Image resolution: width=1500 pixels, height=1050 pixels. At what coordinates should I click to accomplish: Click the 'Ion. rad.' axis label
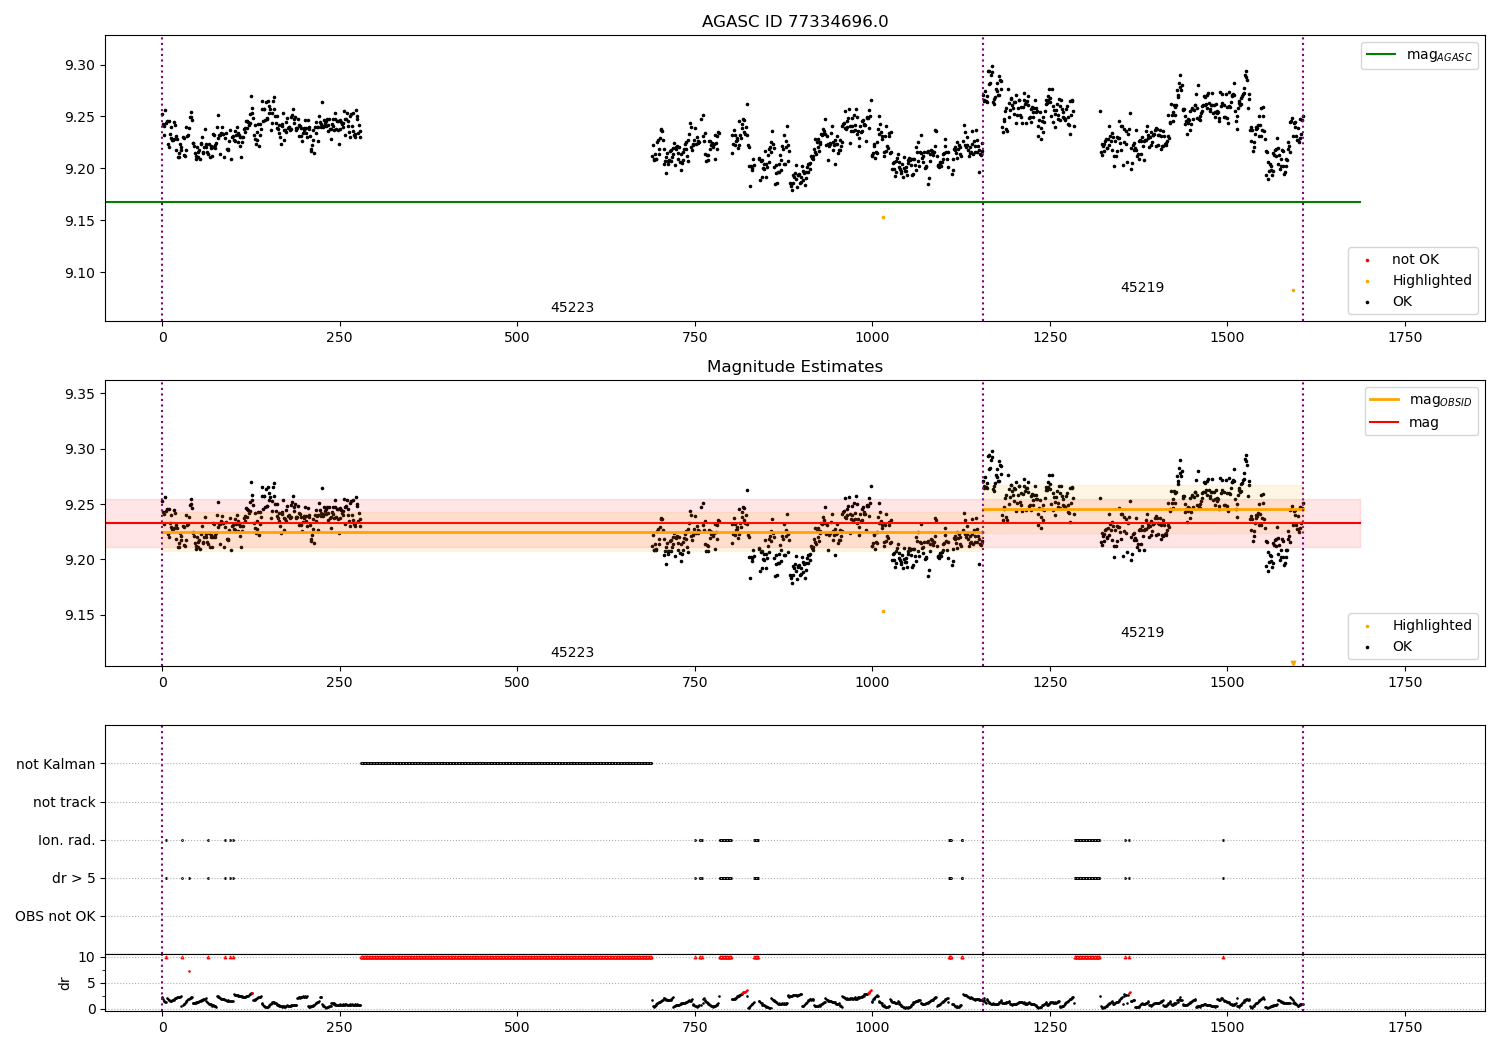pyautogui.click(x=67, y=840)
